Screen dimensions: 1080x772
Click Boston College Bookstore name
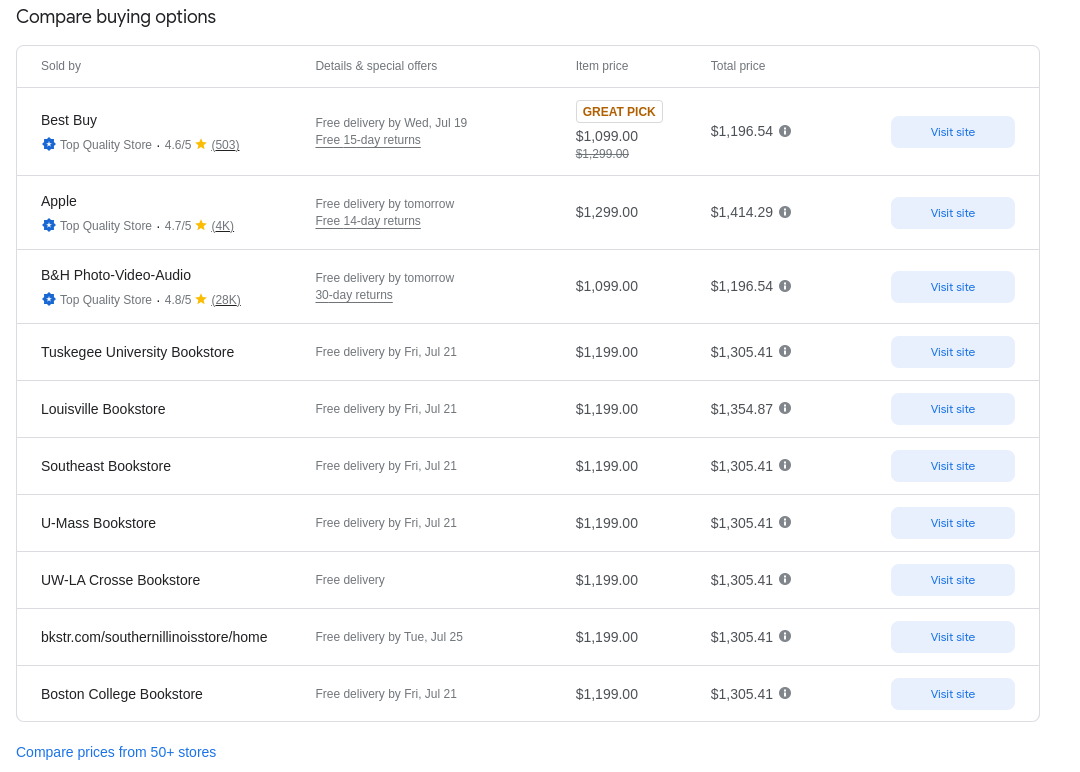point(122,694)
